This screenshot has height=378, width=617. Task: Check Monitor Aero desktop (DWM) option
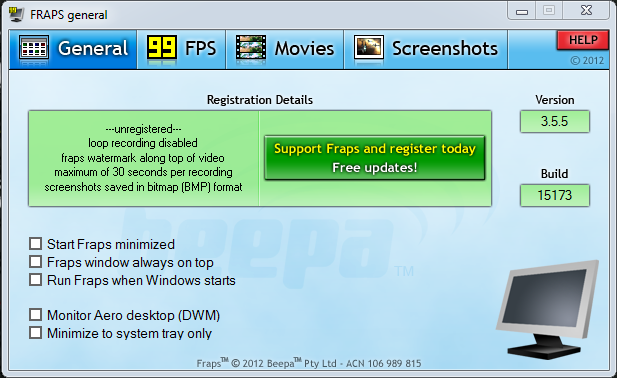(35, 315)
